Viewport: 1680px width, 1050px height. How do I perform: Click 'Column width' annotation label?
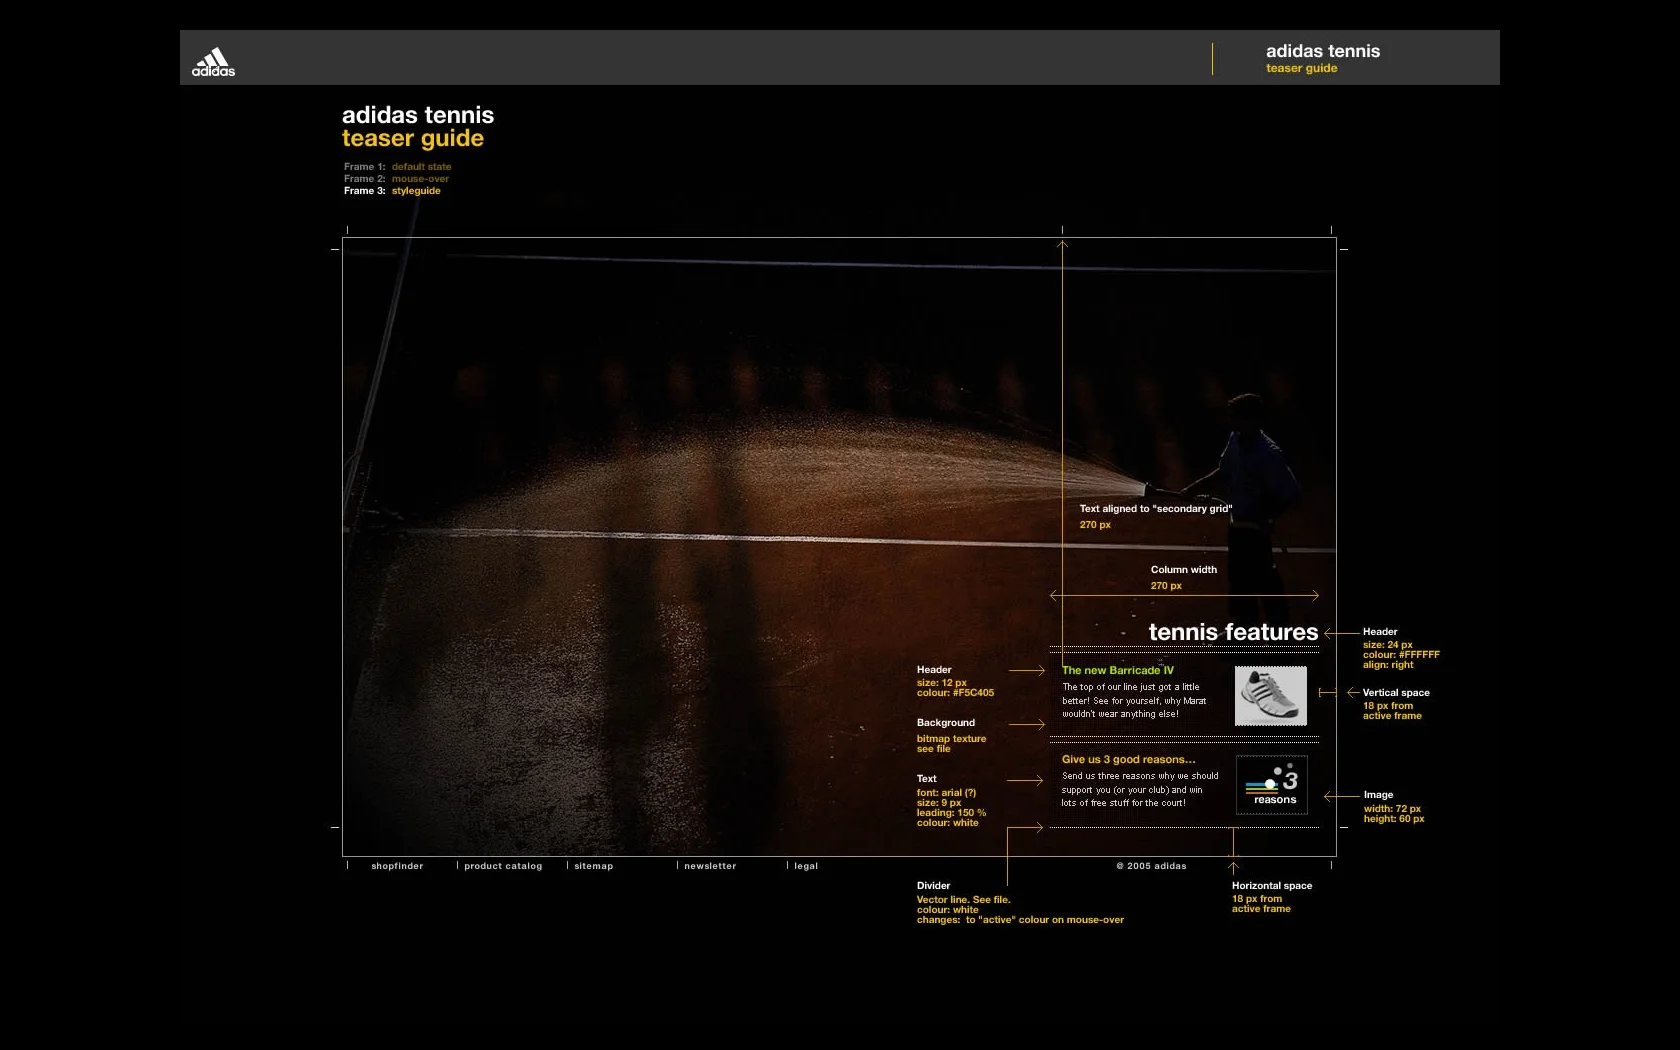(x=1184, y=570)
